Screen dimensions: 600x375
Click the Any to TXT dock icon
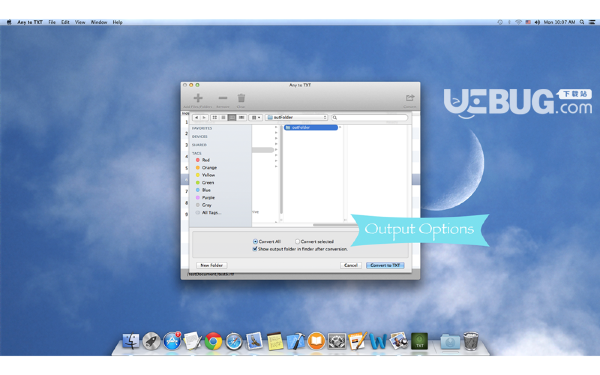pyautogui.click(x=419, y=341)
